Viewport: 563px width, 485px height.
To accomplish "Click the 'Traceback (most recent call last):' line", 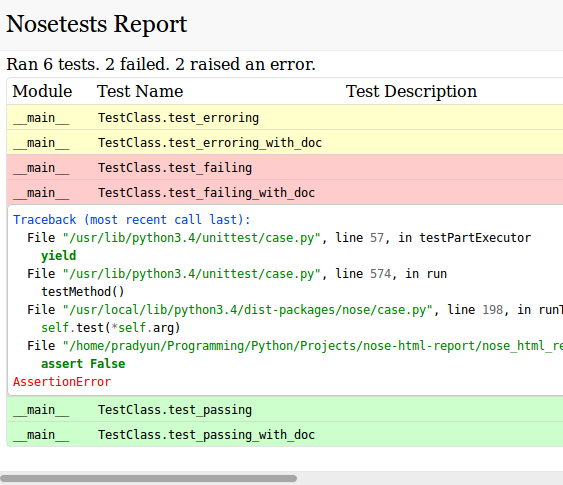I will coord(131,219).
